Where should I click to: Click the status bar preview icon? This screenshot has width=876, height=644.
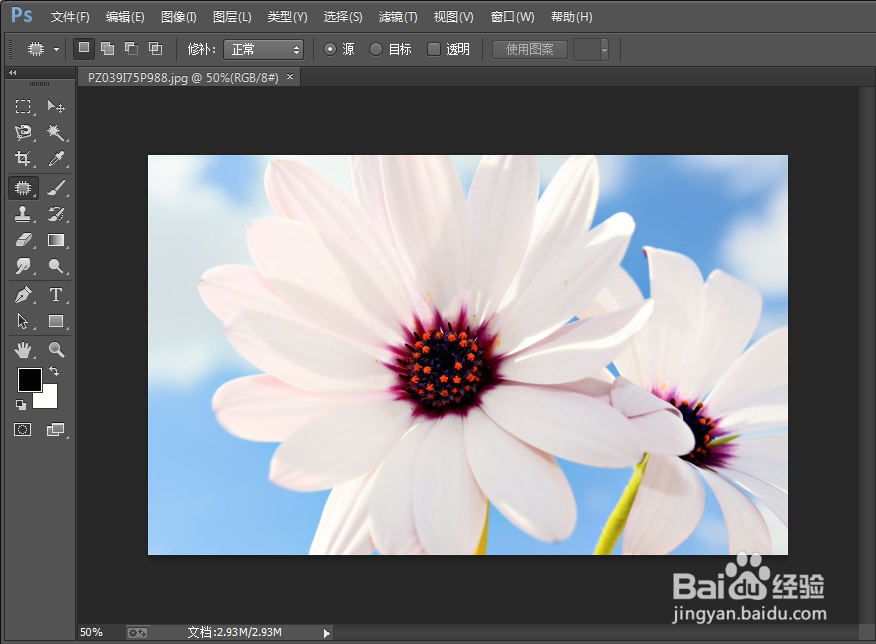coord(137,632)
